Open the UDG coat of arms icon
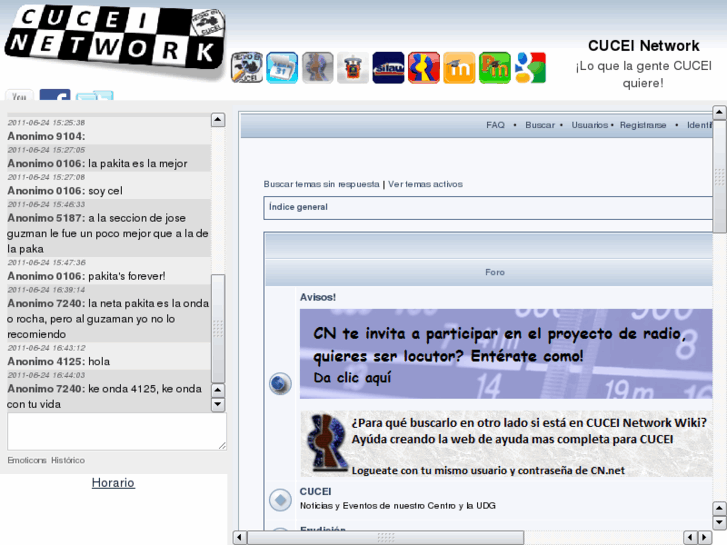Screen dimensions: 727x545 point(353,68)
